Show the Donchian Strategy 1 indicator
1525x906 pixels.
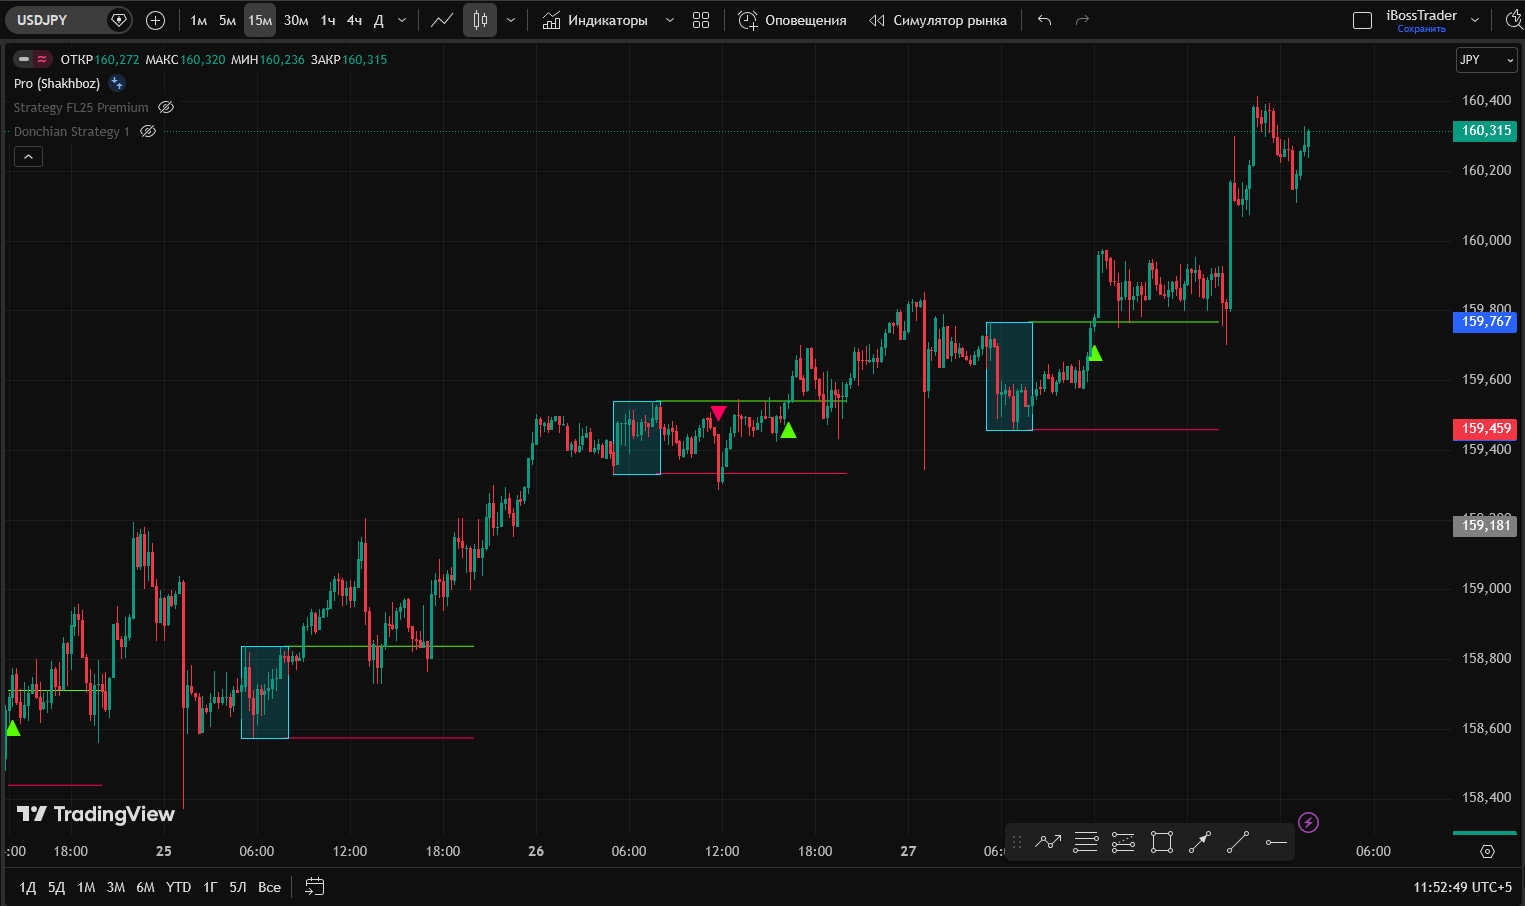click(x=148, y=132)
